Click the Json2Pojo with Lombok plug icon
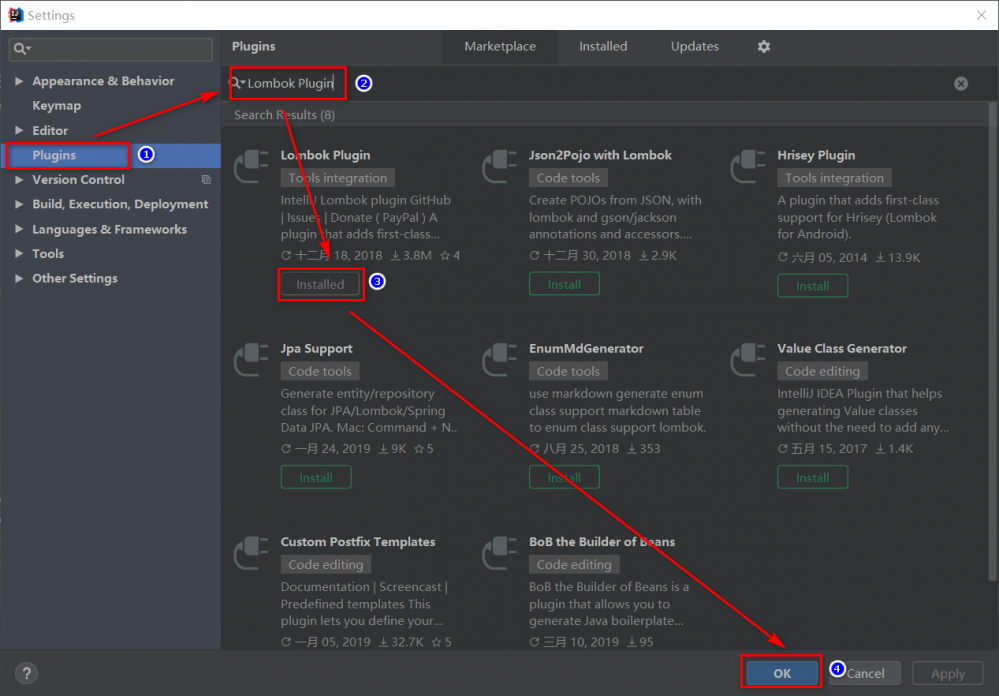999x696 pixels. pos(500,166)
